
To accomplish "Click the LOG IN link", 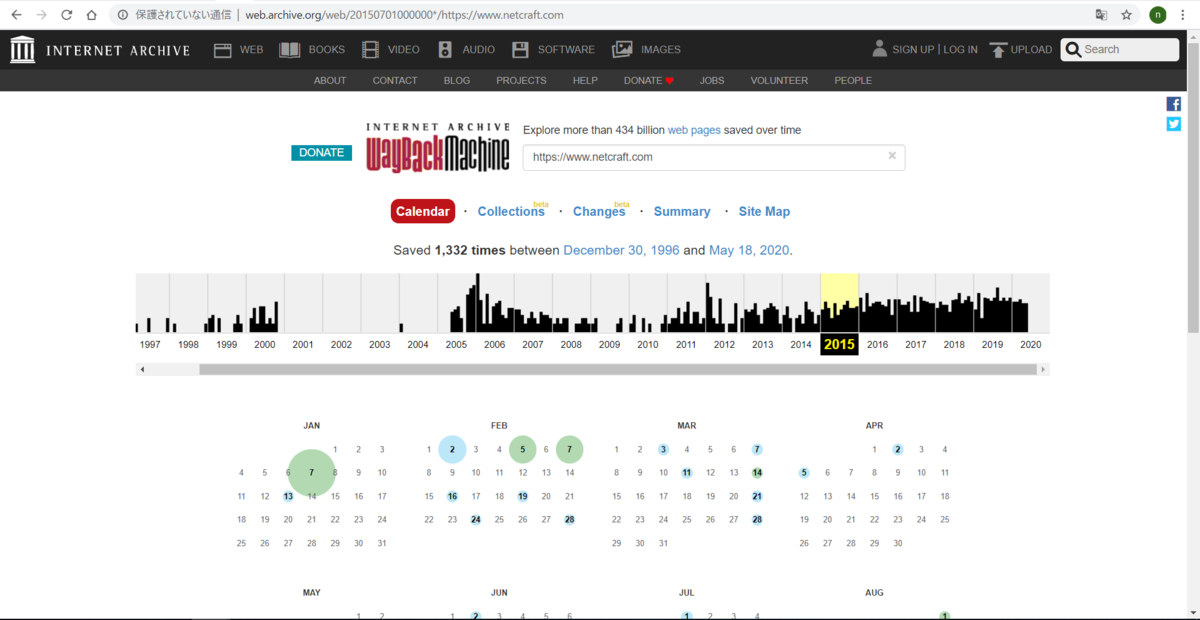I will pyautogui.click(x=960, y=49).
